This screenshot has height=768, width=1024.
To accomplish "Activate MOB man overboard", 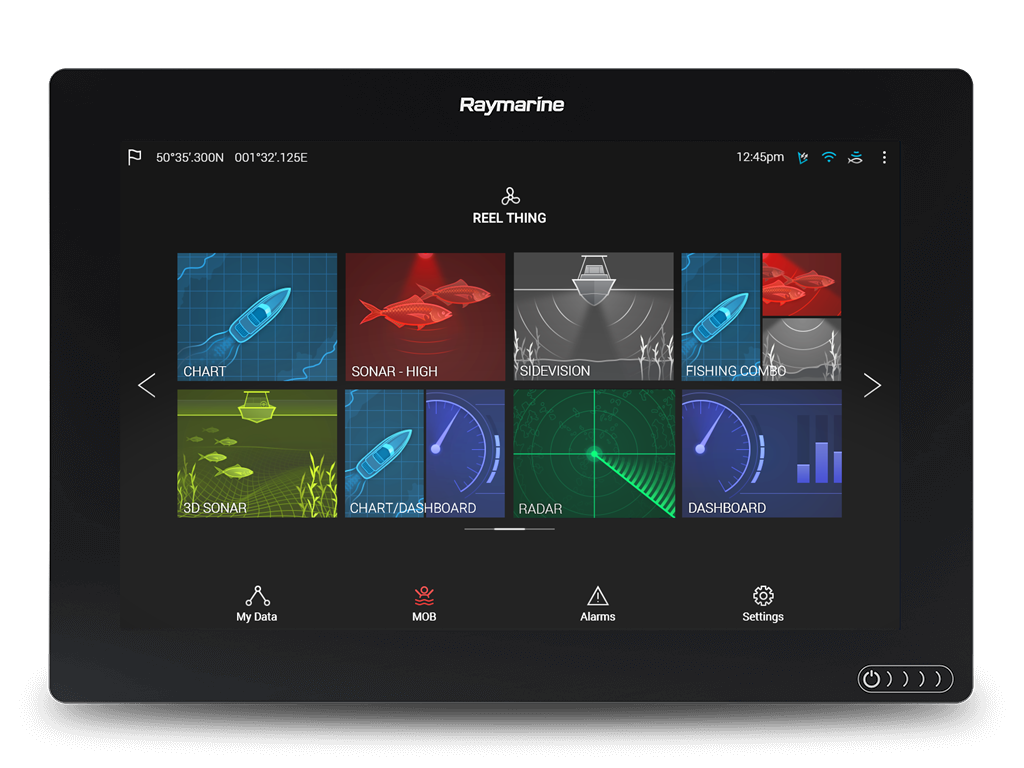I will (424, 603).
